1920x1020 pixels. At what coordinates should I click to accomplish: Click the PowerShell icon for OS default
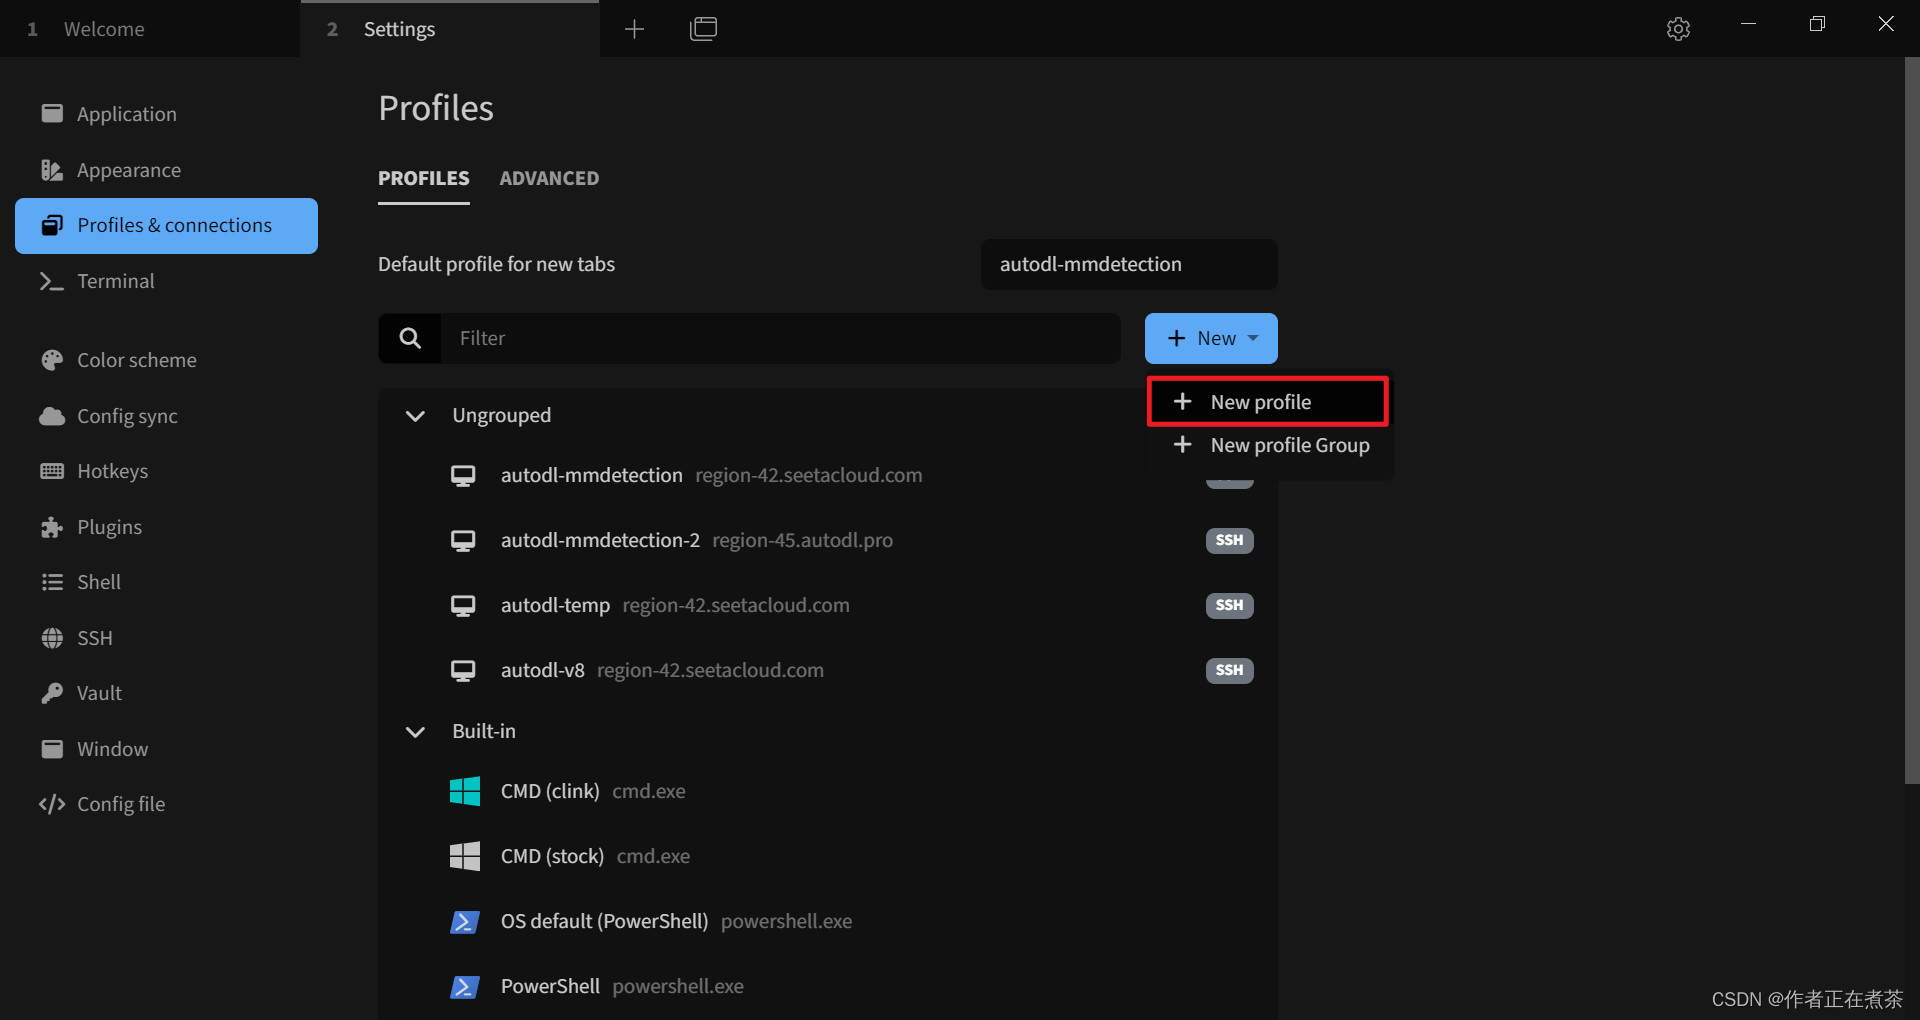tap(465, 921)
